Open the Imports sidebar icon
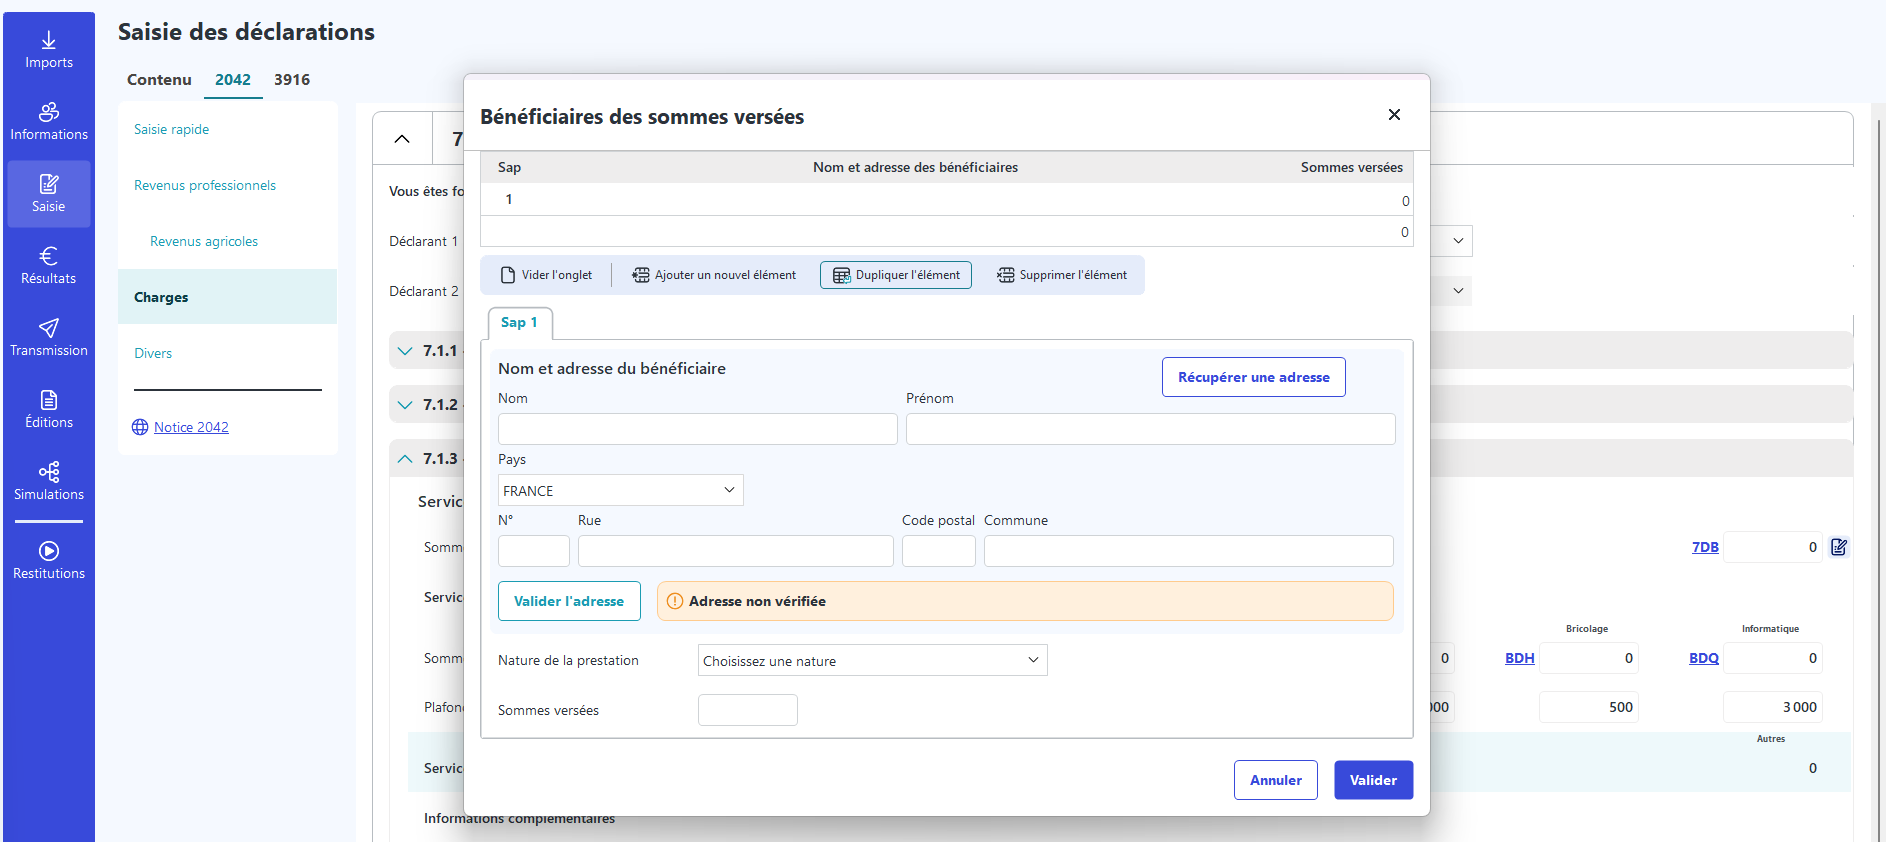The width and height of the screenshot is (1886, 842). coord(48,50)
